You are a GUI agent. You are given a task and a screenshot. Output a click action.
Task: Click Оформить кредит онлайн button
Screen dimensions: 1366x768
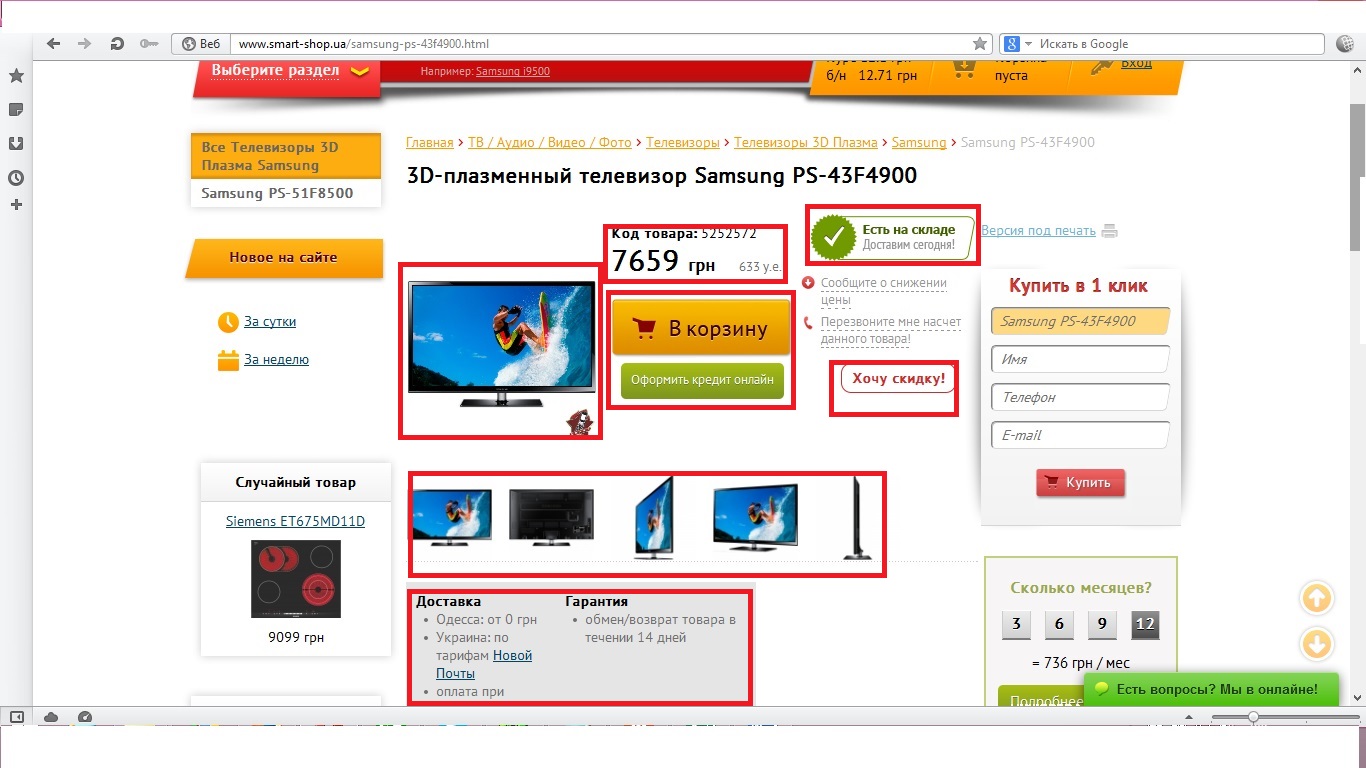(702, 380)
